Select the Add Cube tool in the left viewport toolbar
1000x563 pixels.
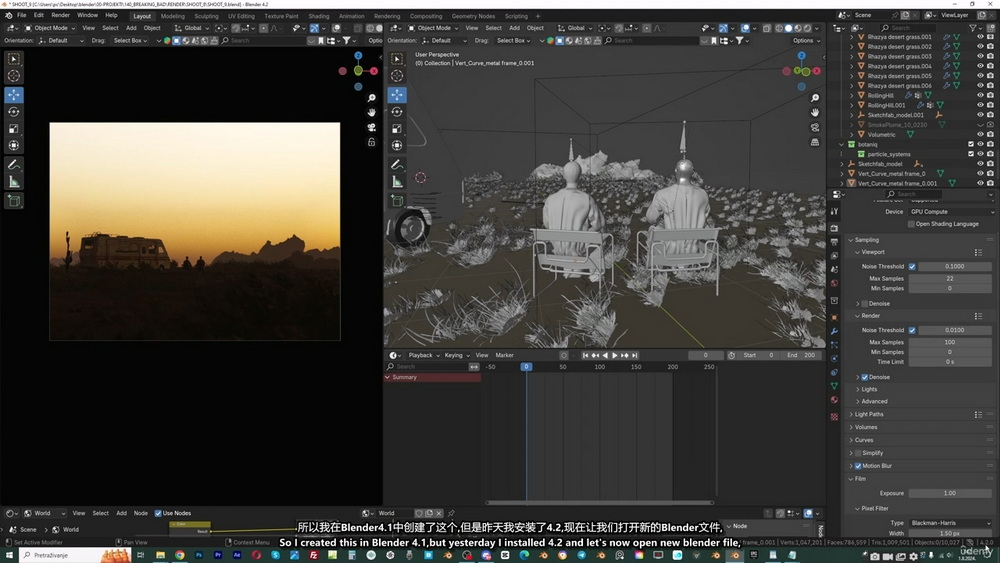pyautogui.click(x=13, y=201)
